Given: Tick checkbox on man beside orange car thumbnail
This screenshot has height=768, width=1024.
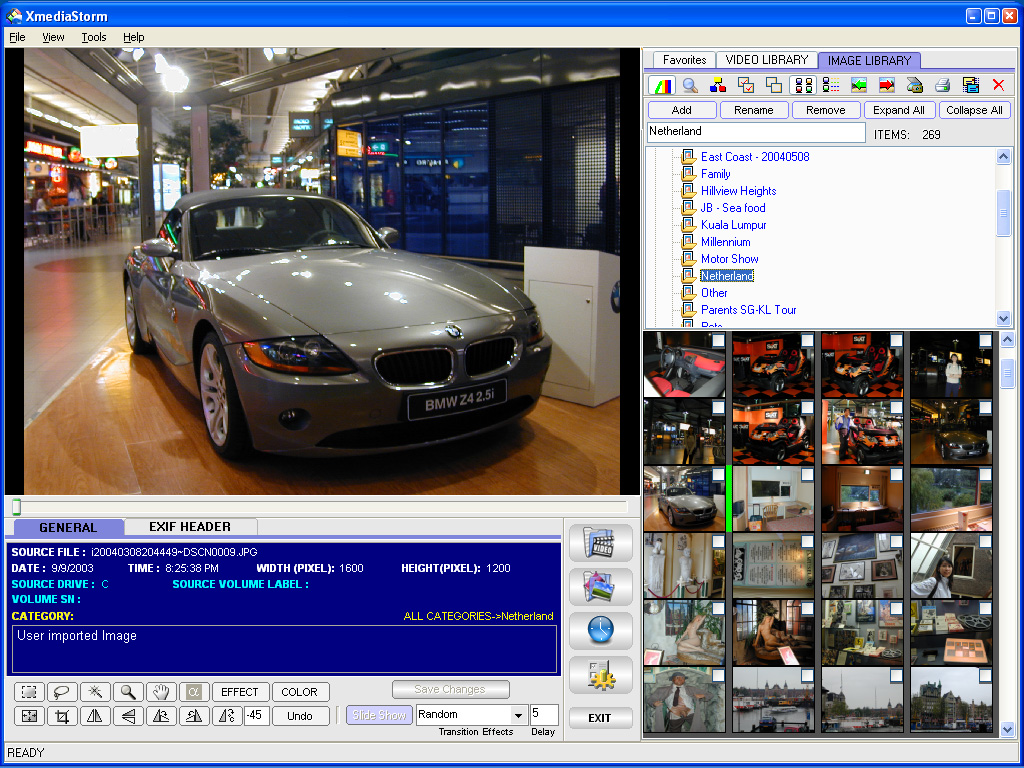Looking at the screenshot, I should (896, 408).
